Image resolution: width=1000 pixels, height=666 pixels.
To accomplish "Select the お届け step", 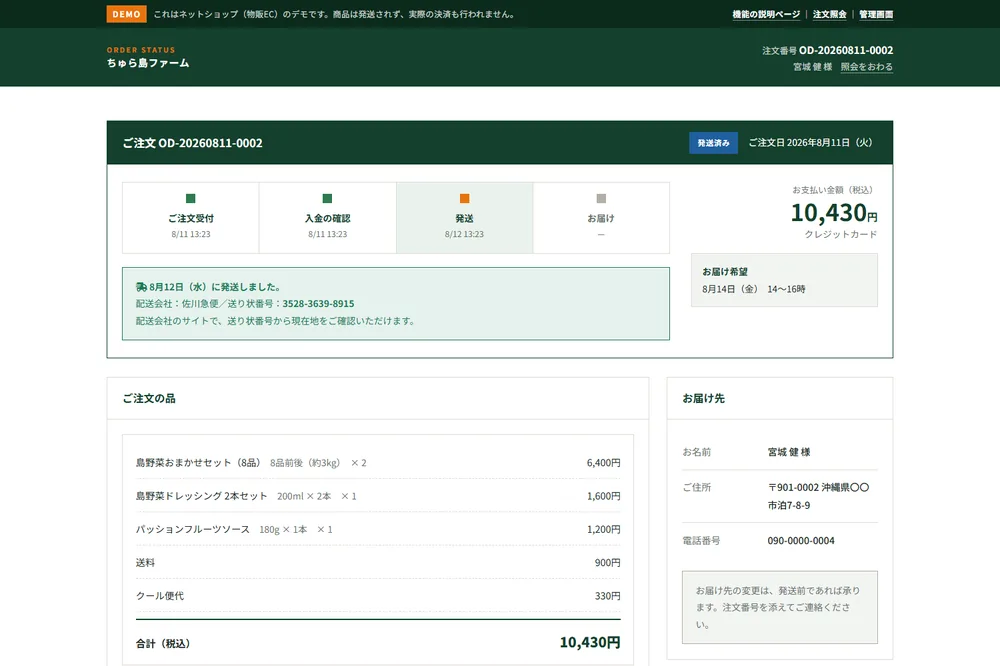I will (601, 218).
